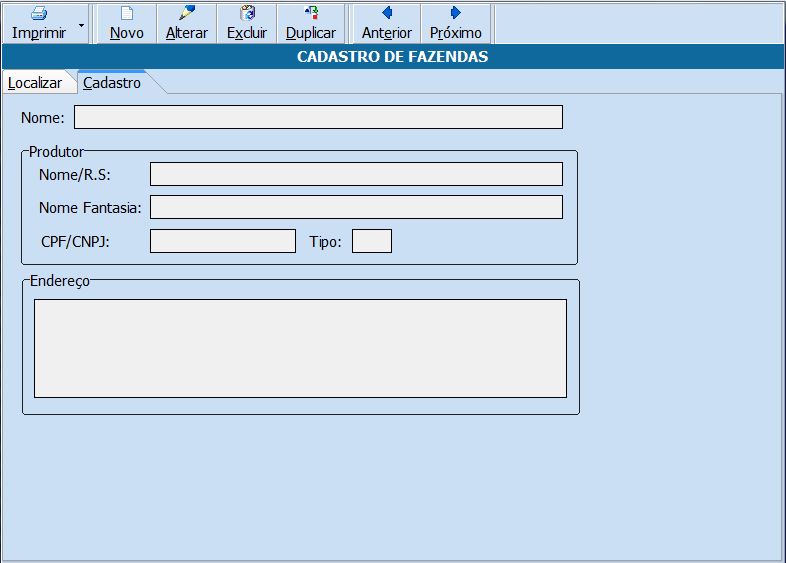This screenshot has height=563, width=786.
Task: Click the Cadastro de Fazendas title bar
Action: tap(392, 57)
